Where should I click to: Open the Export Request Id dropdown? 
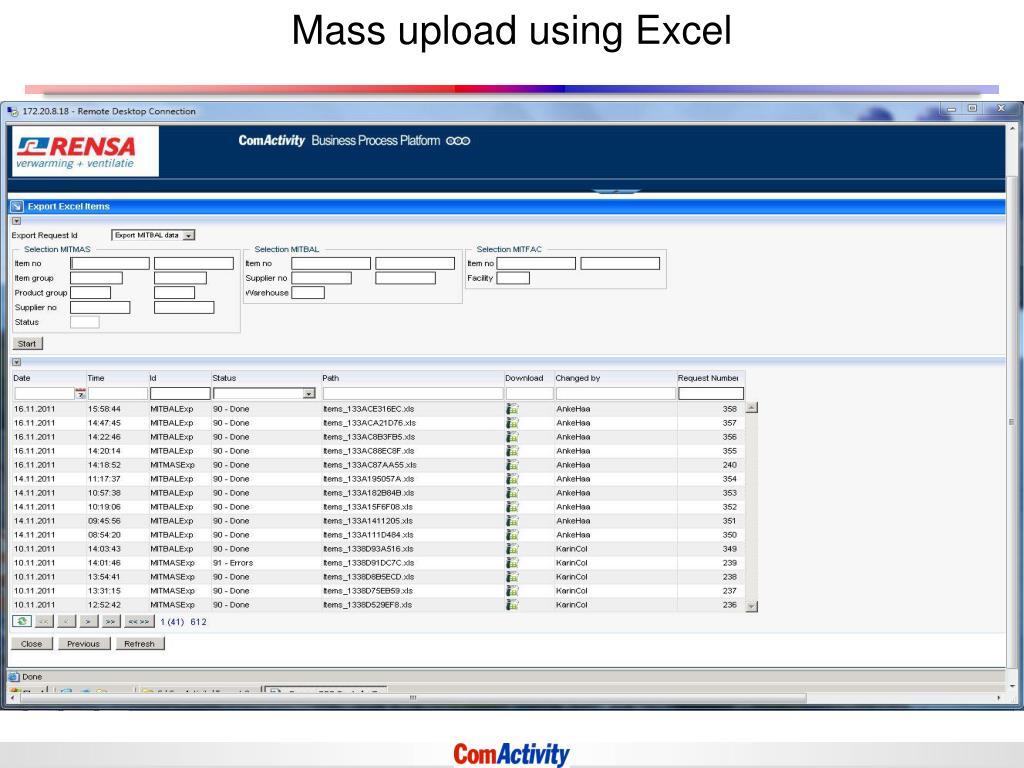coord(189,235)
